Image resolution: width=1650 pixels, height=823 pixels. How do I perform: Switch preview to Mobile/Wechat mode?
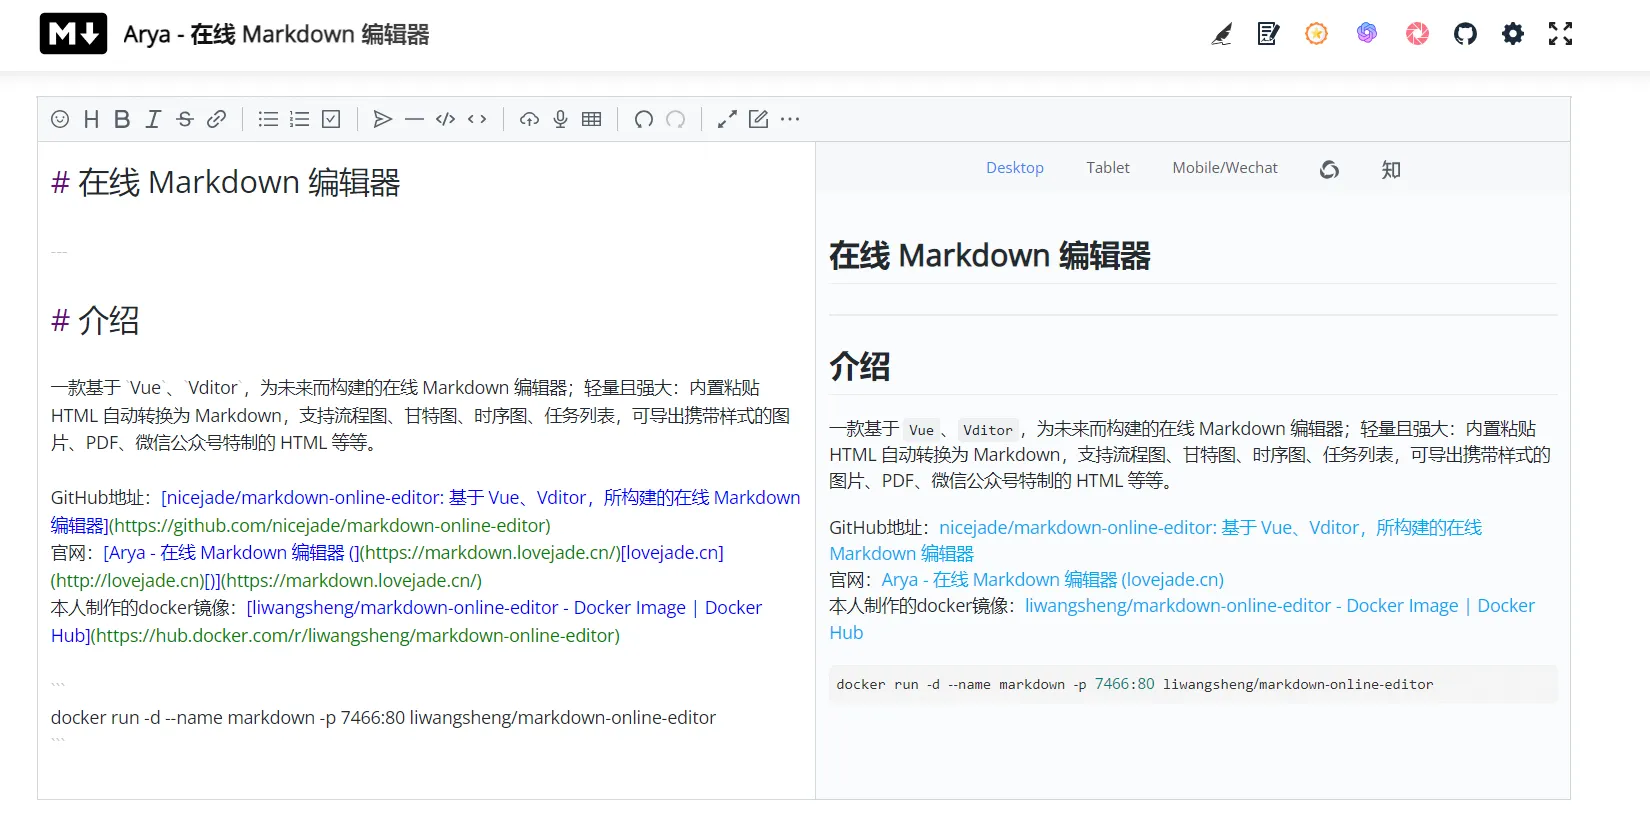(x=1225, y=168)
